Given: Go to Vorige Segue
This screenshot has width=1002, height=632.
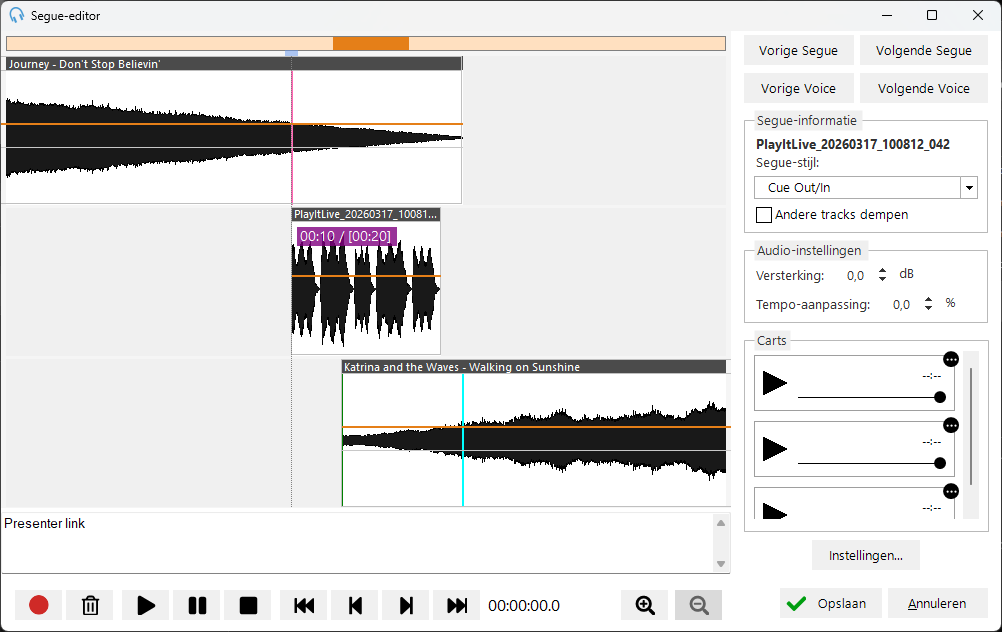Looking at the screenshot, I should pyautogui.click(x=798, y=50).
